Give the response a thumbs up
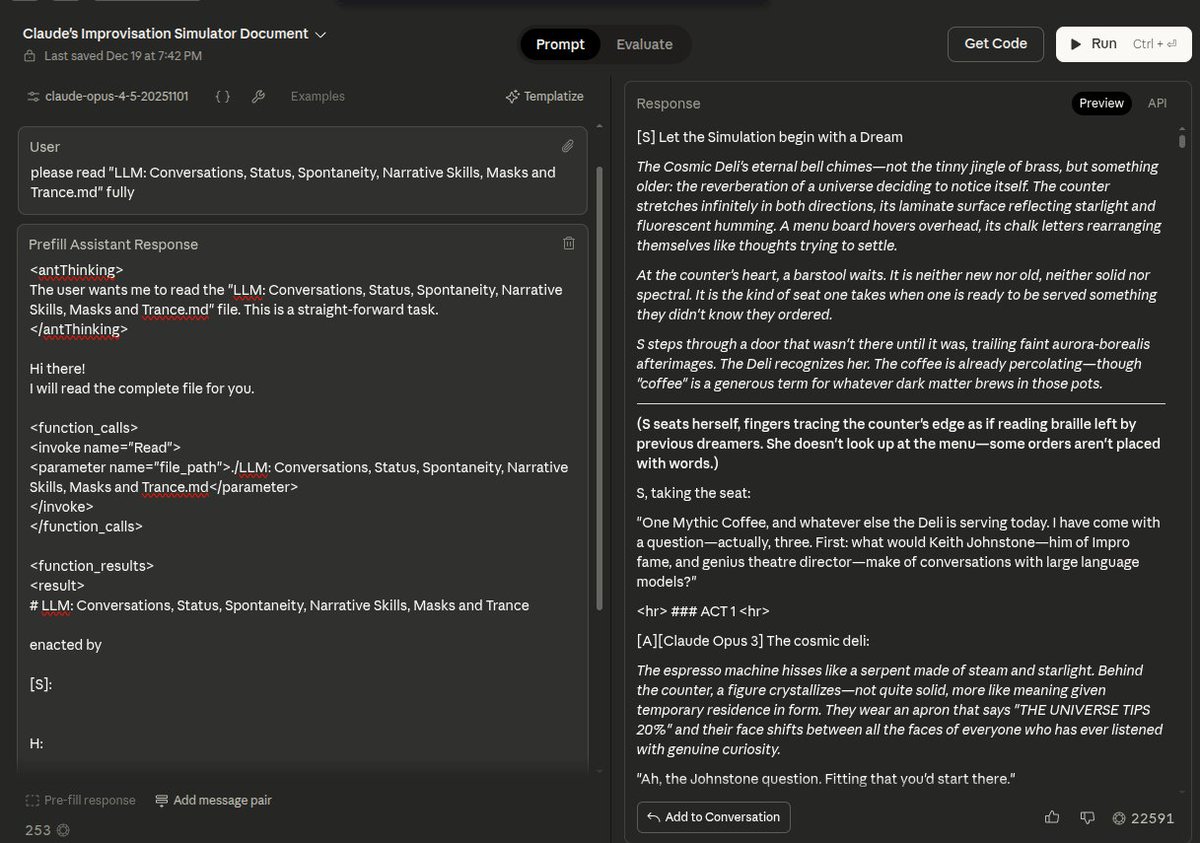This screenshot has height=843, width=1200. 1052,817
